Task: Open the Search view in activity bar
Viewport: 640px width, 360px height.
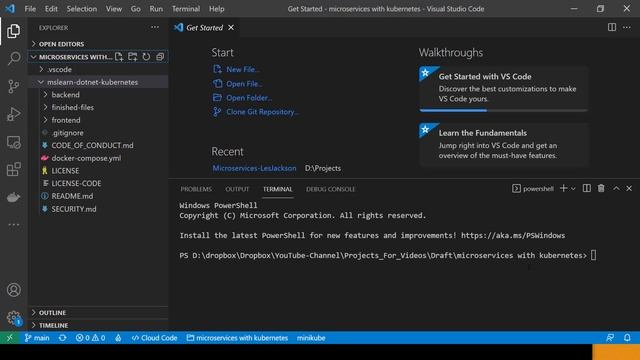Action: pos(13,58)
